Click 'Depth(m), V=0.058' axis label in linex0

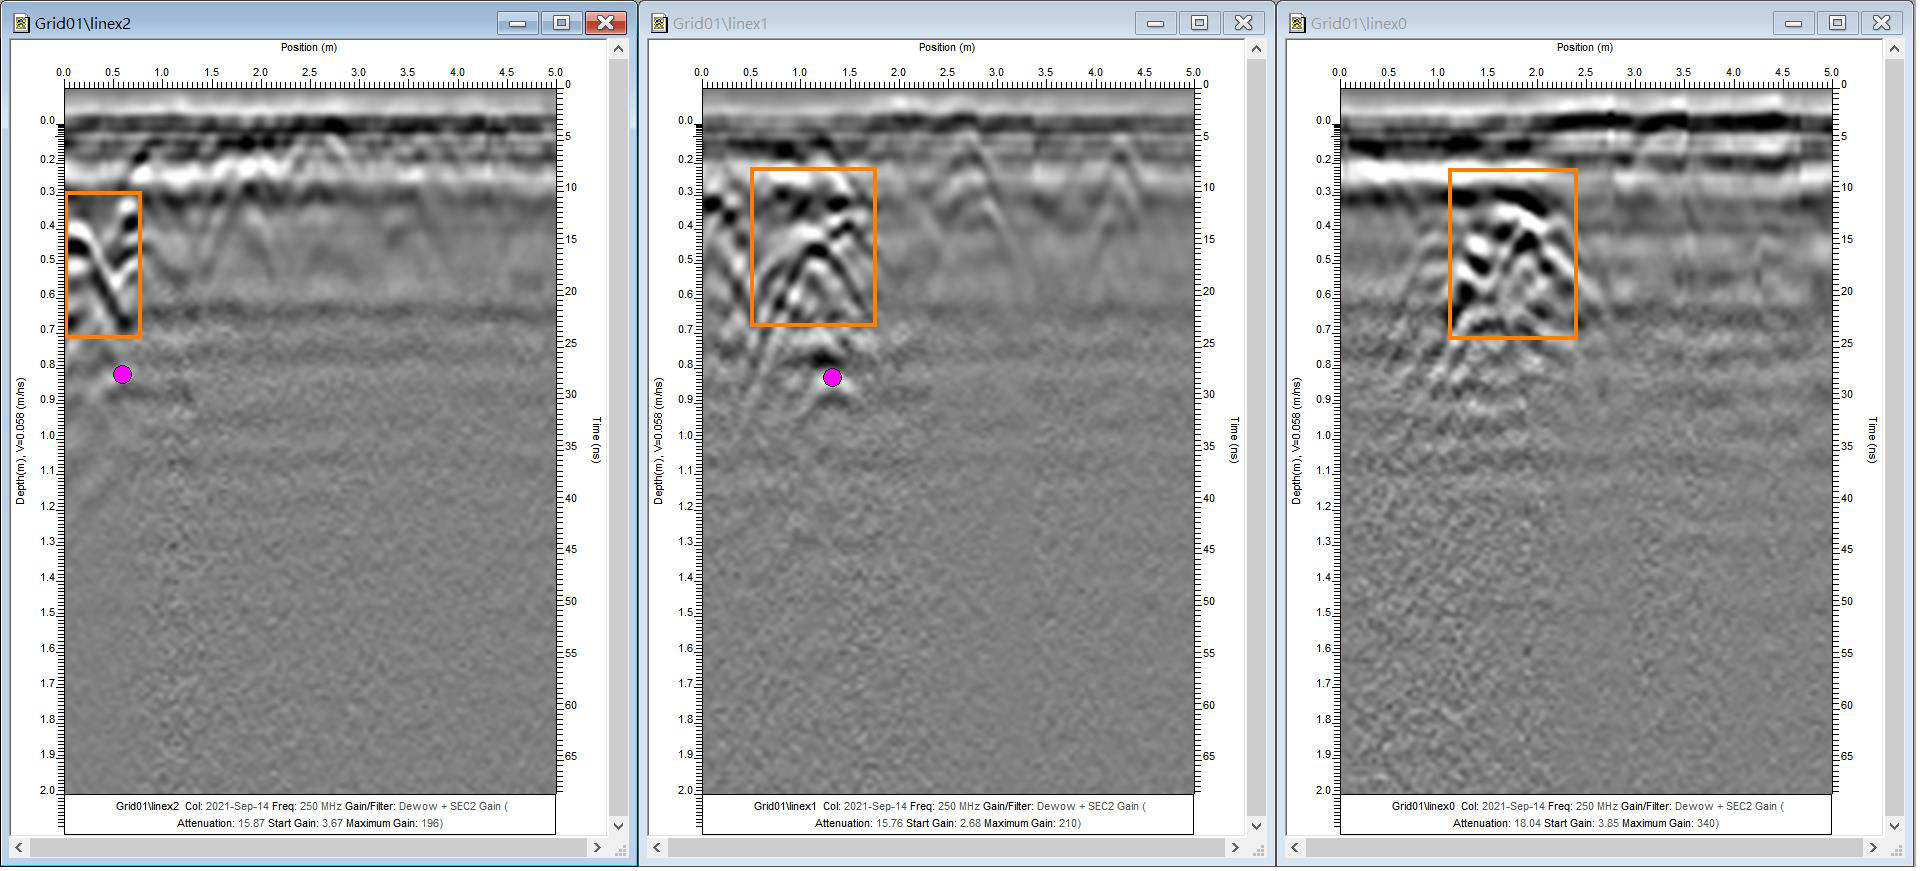click(1296, 440)
